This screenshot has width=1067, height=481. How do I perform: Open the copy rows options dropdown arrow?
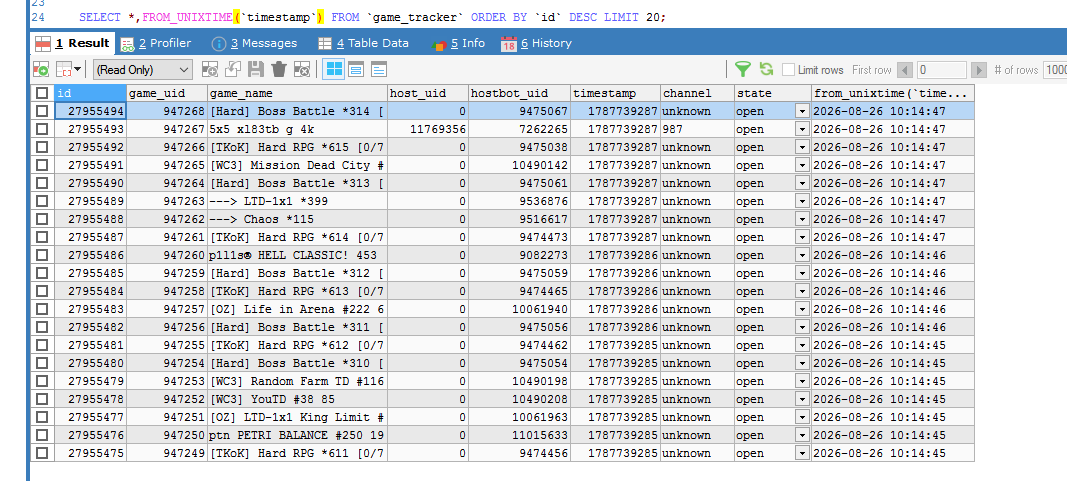pos(77,69)
